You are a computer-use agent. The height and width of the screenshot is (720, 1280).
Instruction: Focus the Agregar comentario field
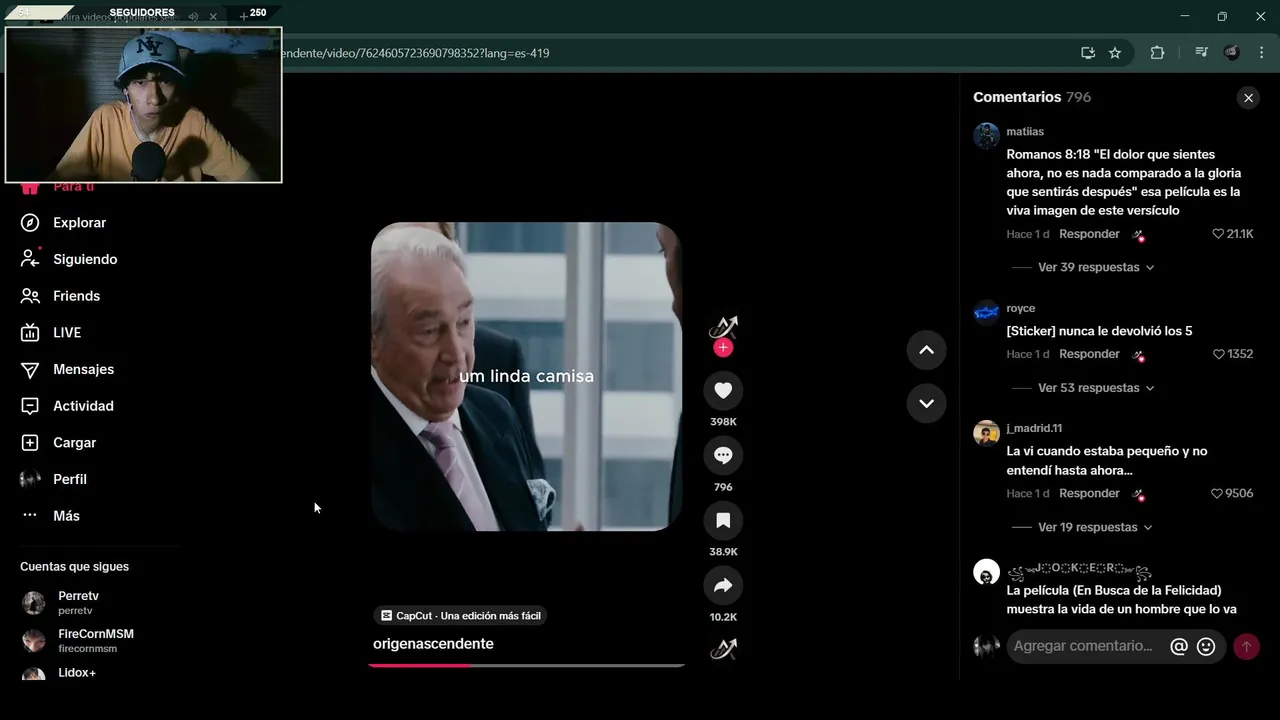tap(1084, 647)
